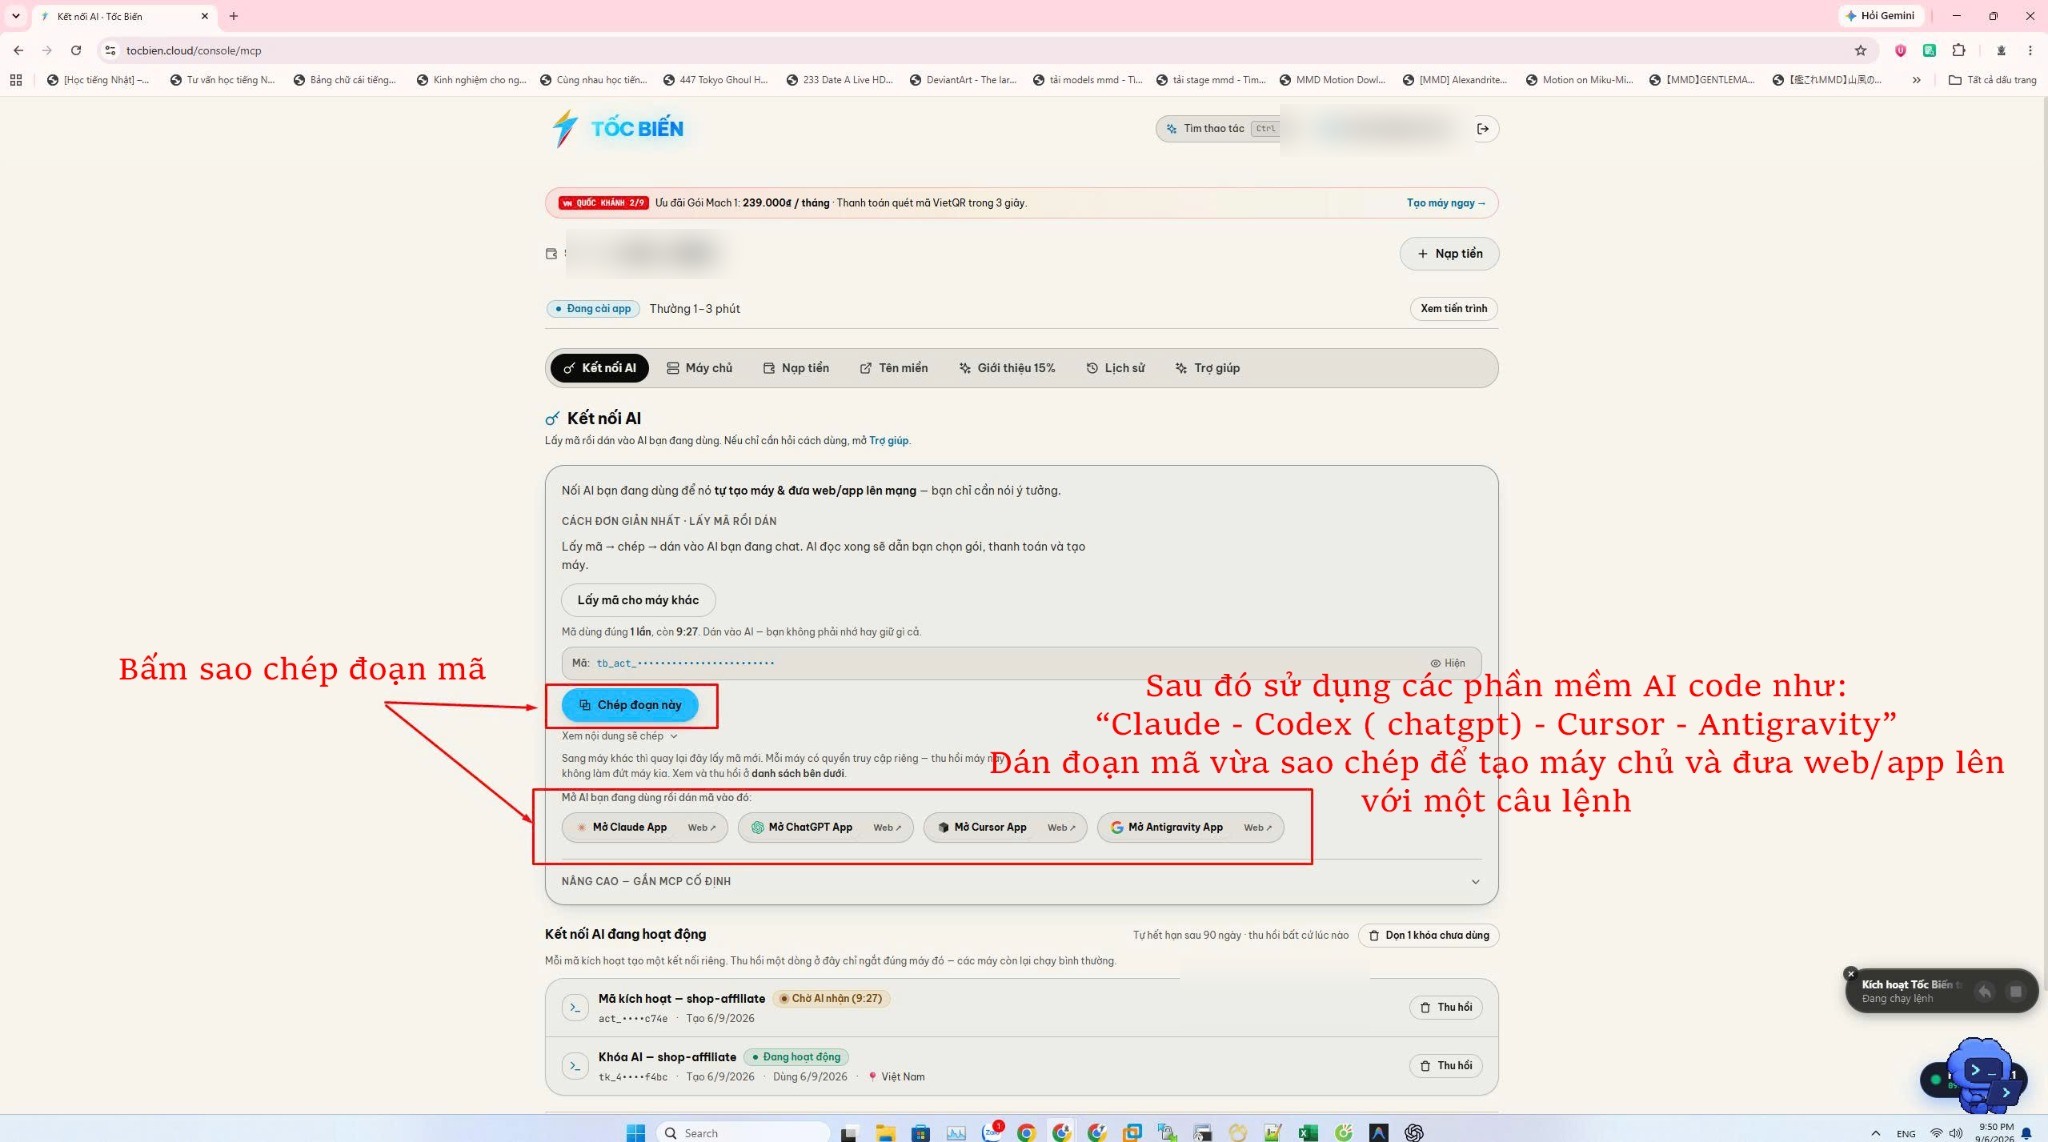Show hidden tray icons chevron

1876,1133
